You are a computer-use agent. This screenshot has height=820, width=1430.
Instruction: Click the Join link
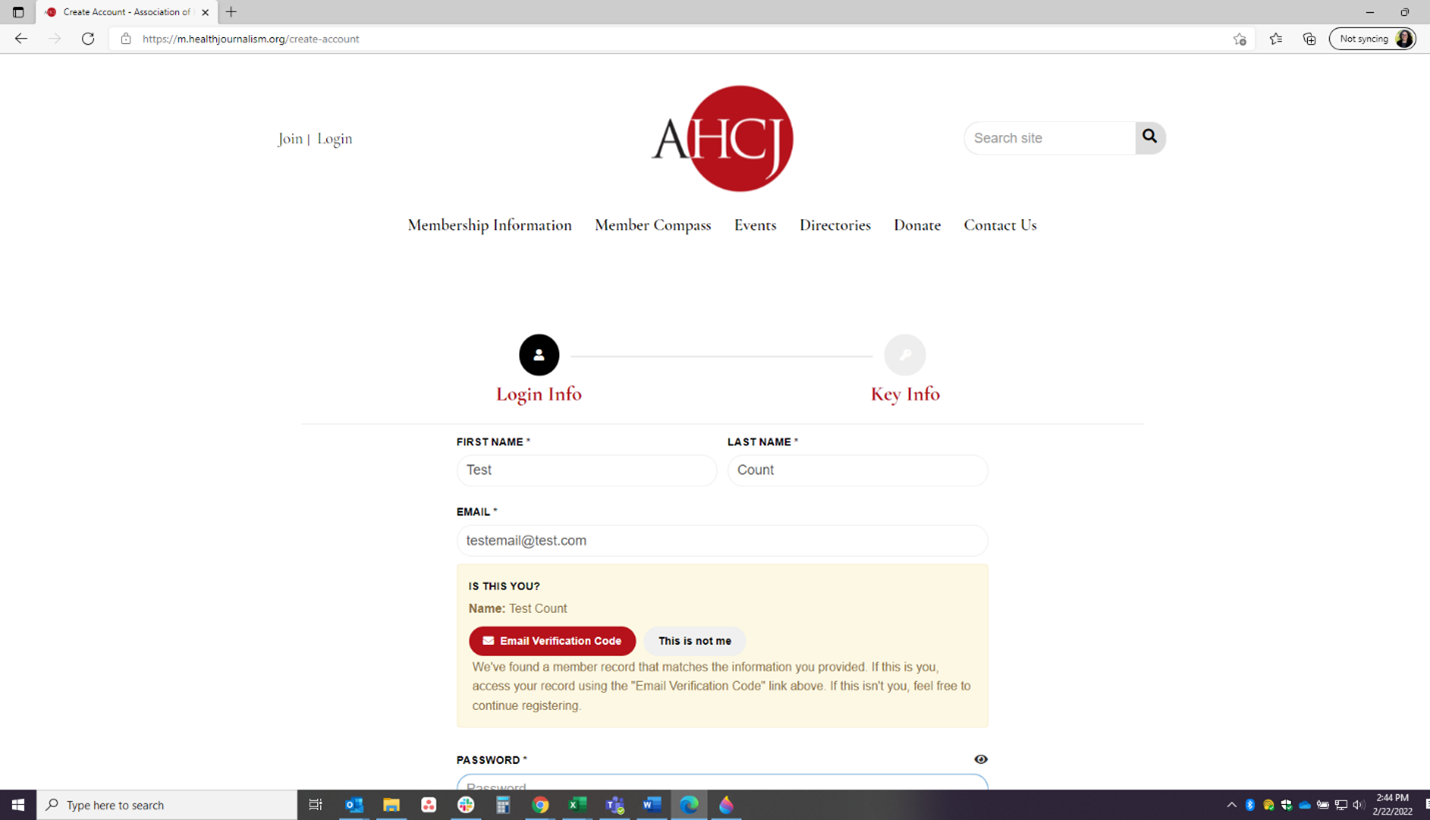click(290, 139)
